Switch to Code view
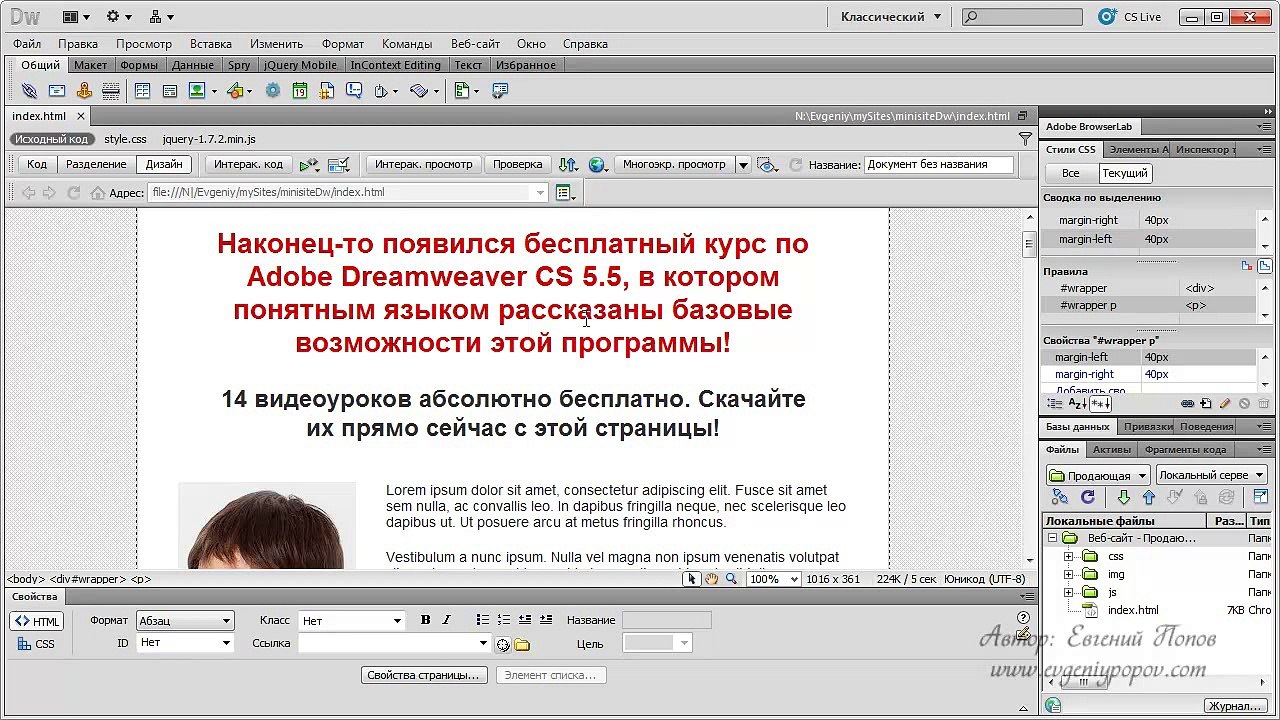 (x=37, y=164)
